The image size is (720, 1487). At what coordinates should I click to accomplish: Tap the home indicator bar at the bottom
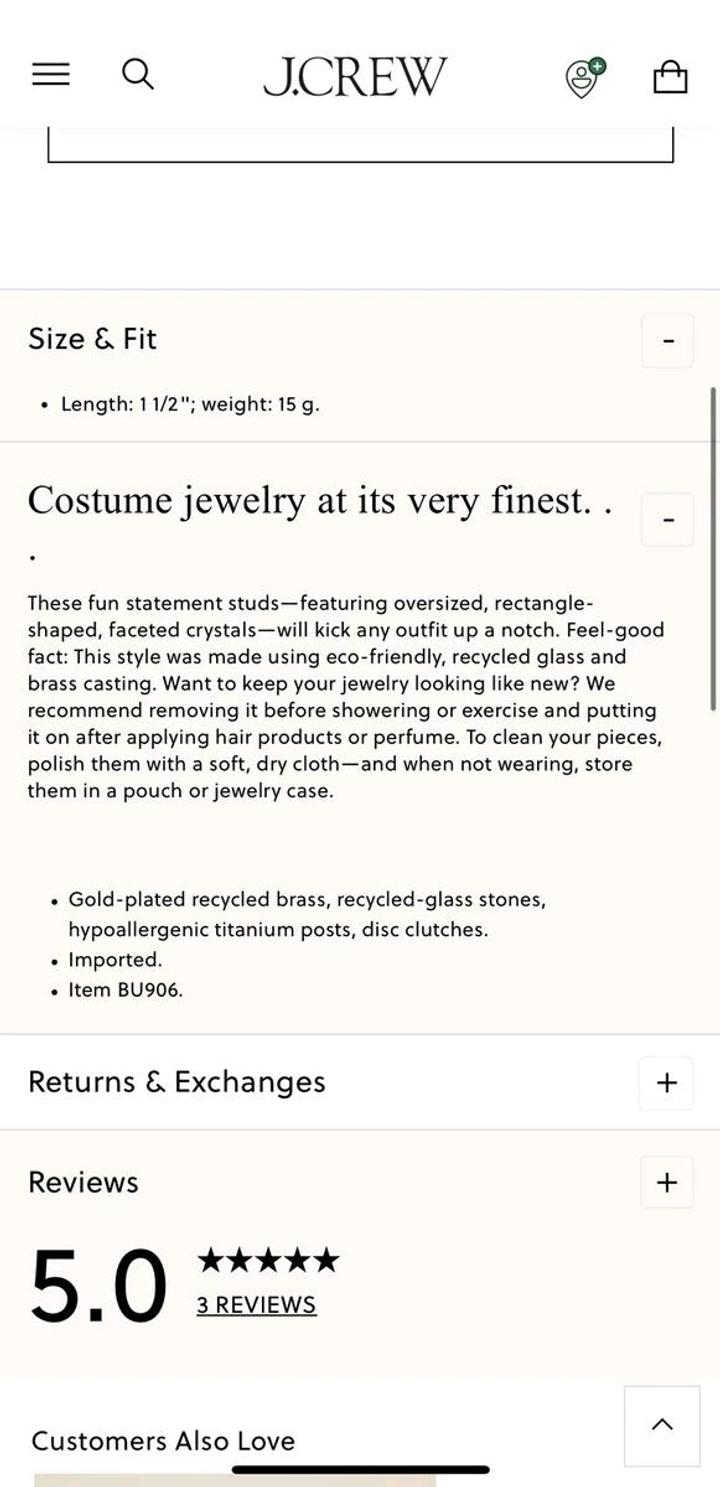360,1469
